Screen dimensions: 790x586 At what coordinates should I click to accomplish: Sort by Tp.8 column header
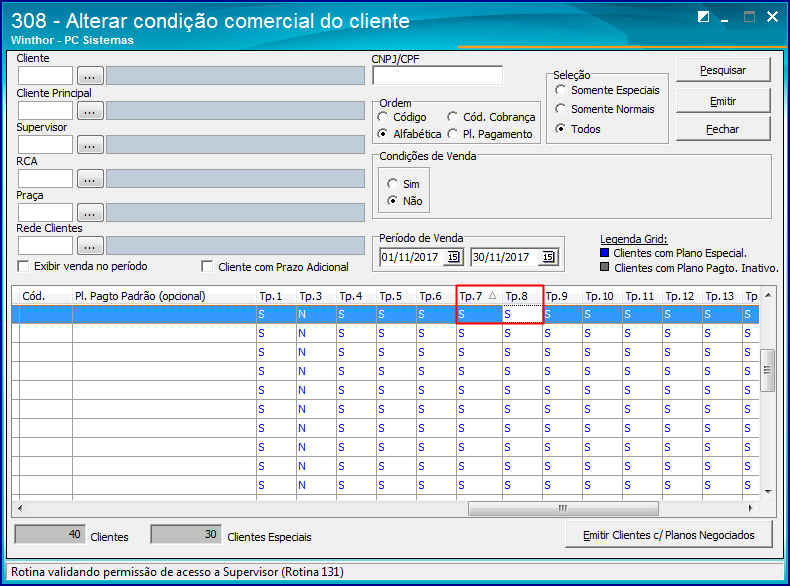pos(522,296)
